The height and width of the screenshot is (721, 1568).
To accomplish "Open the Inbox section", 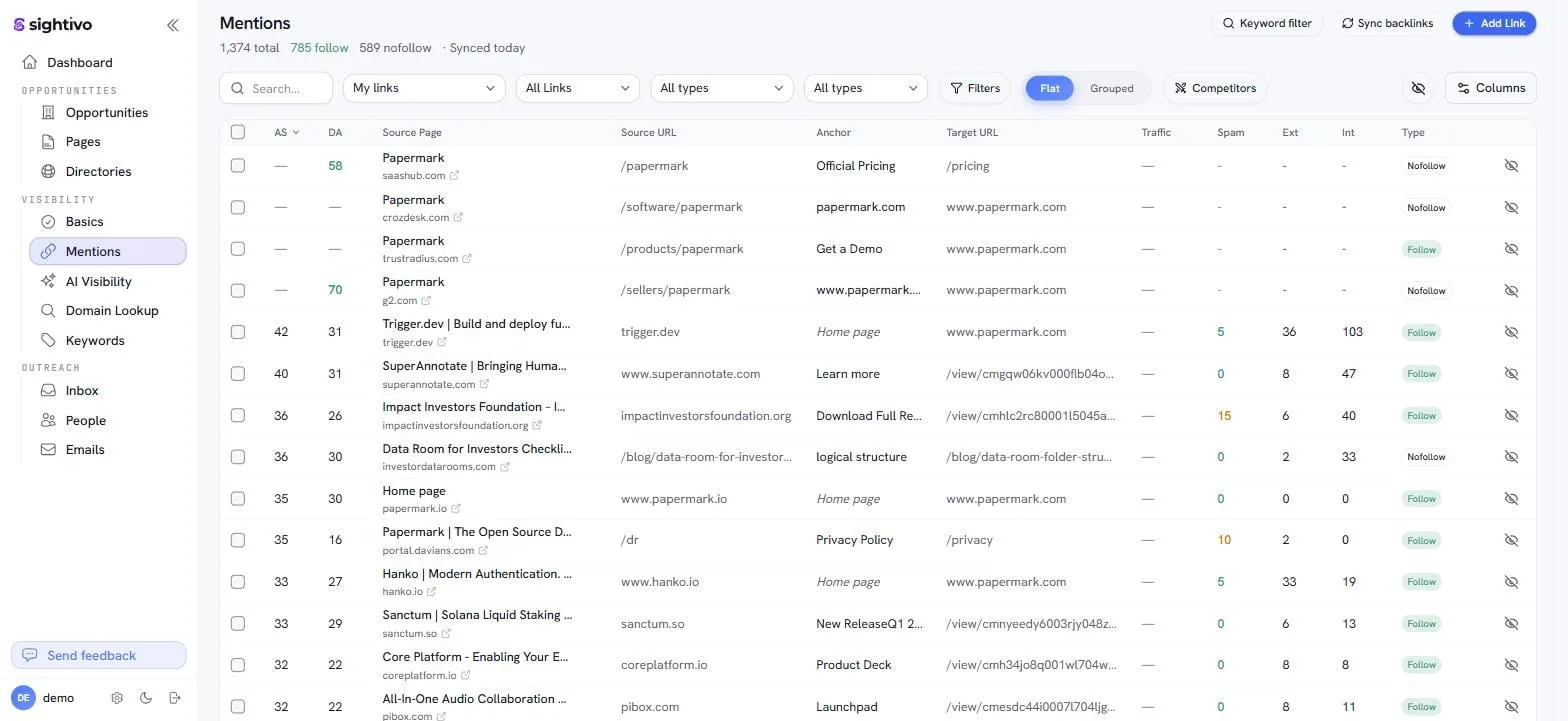I will 82,391.
